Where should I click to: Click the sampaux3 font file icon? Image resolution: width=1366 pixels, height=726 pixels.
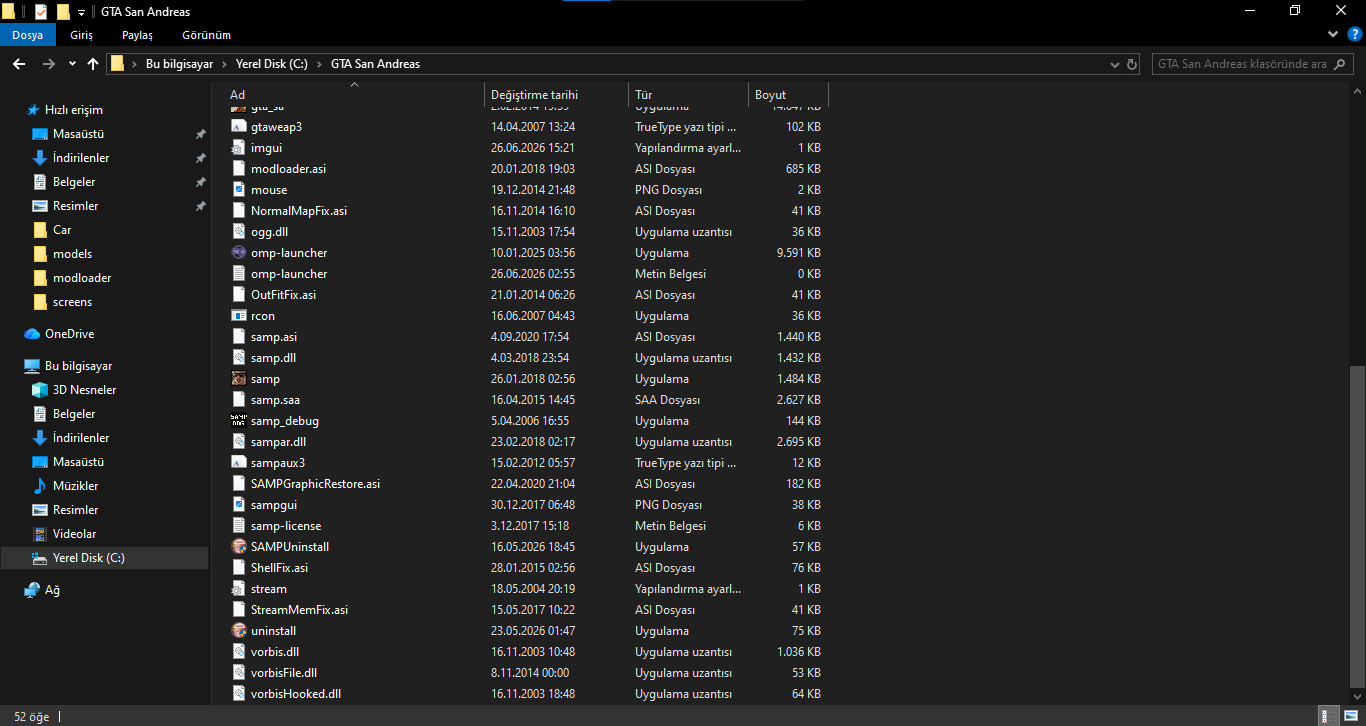pos(239,463)
